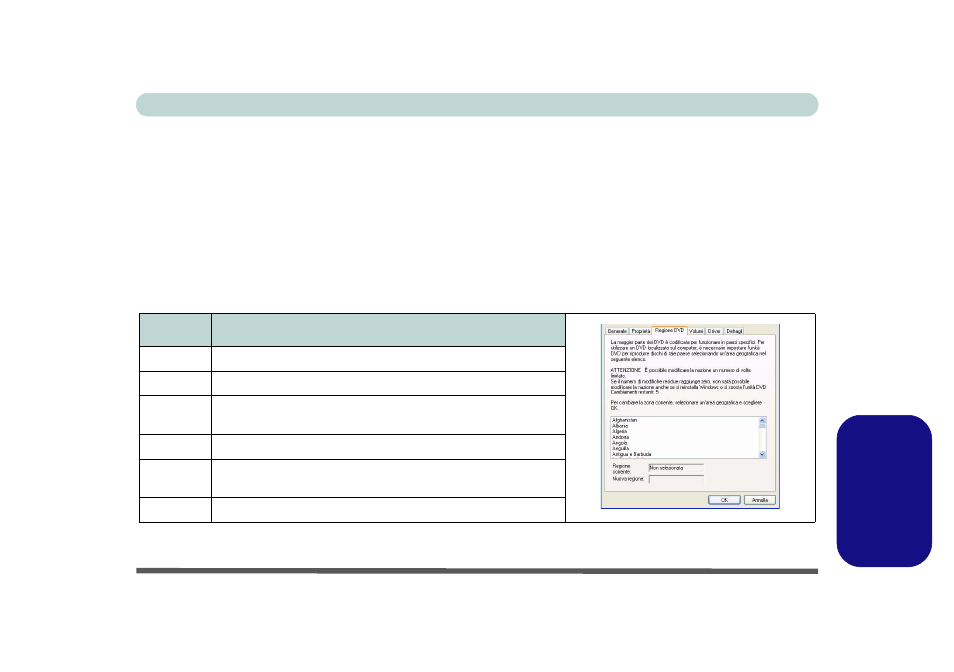Select the Regione DVD tab
This screenshot has width=954, height=672.
tap(669, 330)
